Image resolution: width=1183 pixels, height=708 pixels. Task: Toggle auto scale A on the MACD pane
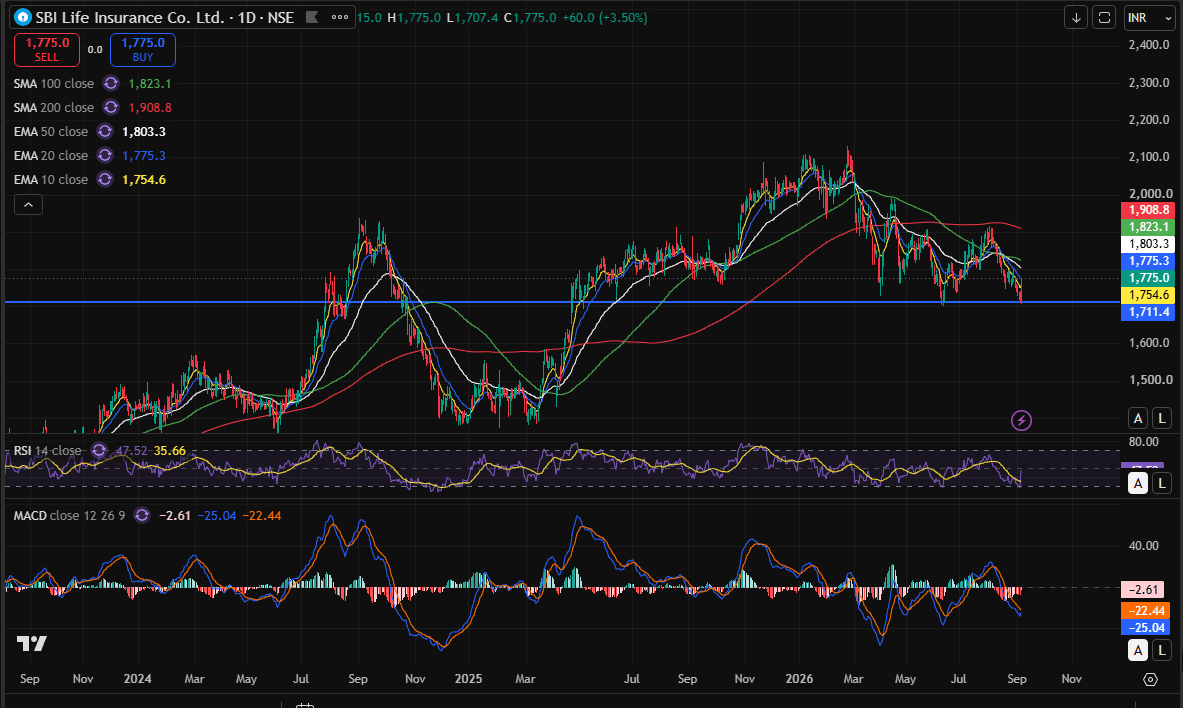pos(1138,650)
